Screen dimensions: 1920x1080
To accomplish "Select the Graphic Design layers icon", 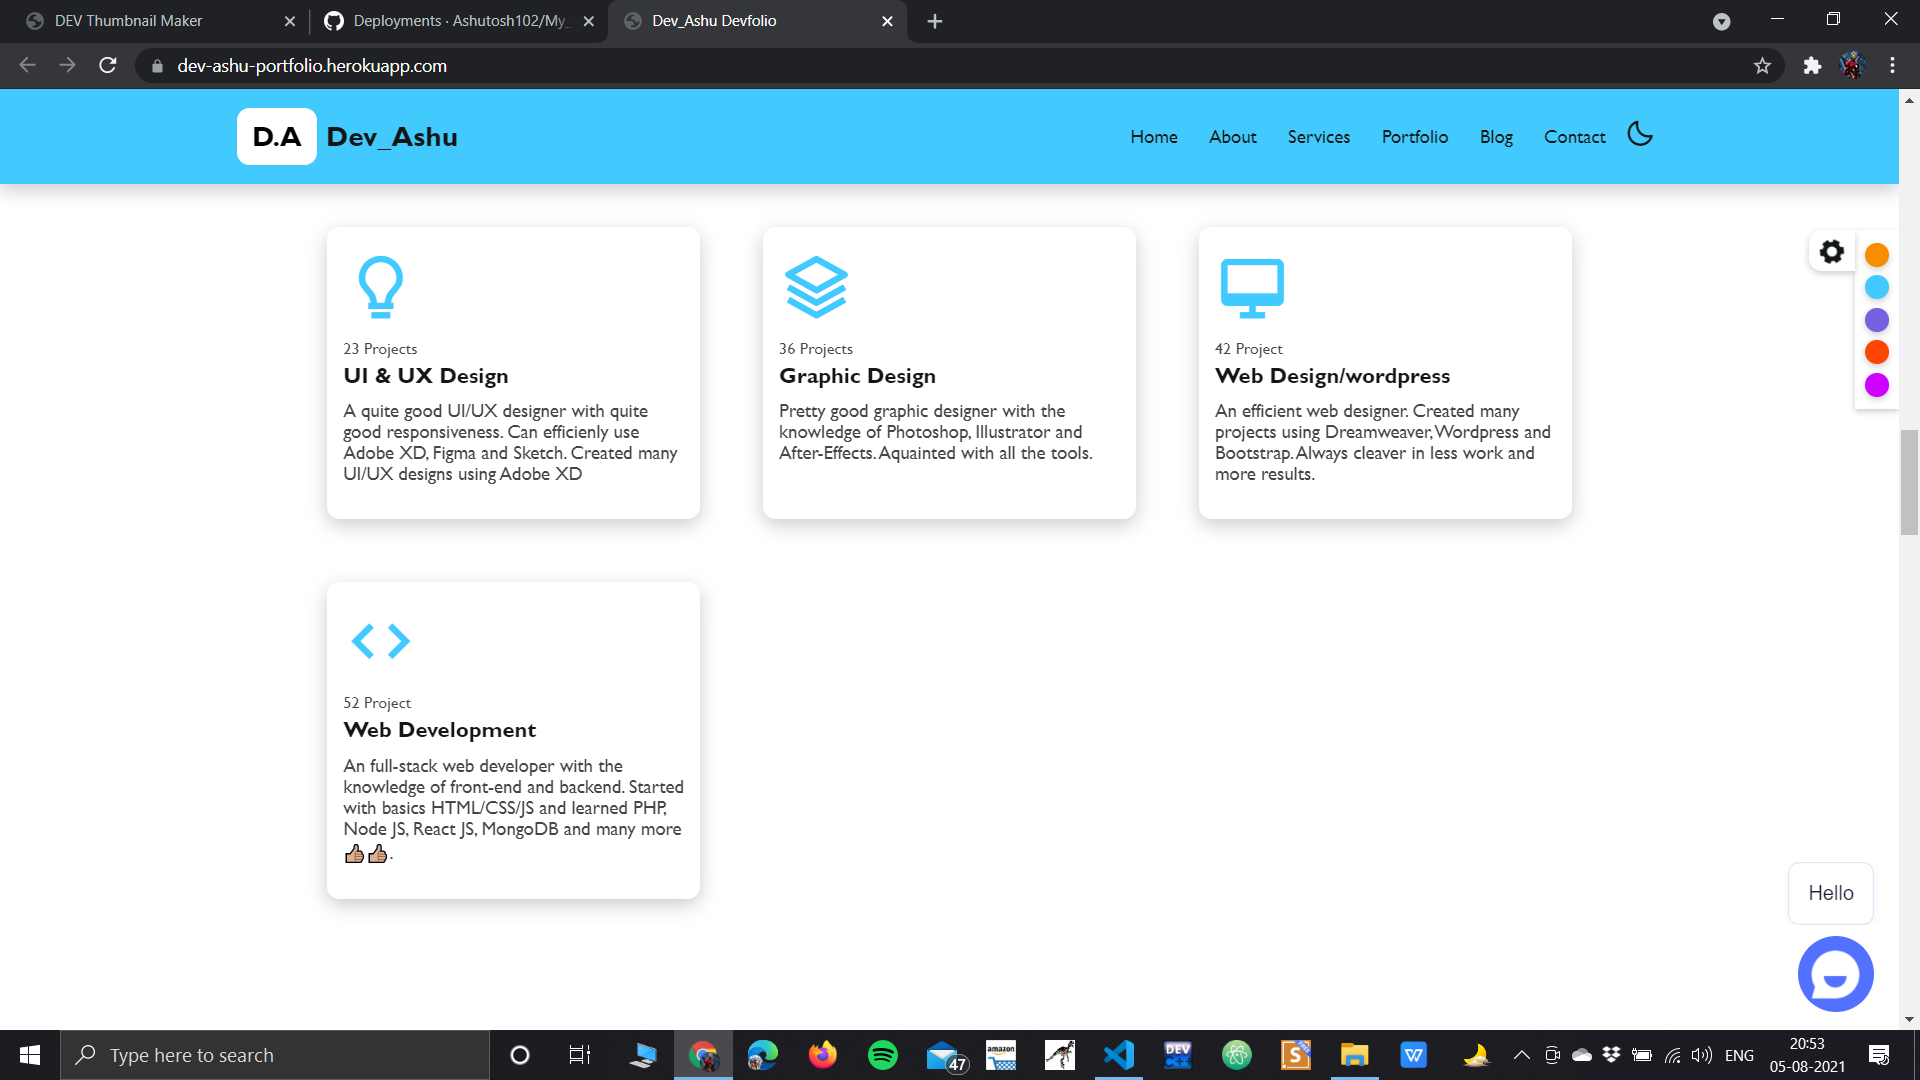I will [x=816, y=287].
